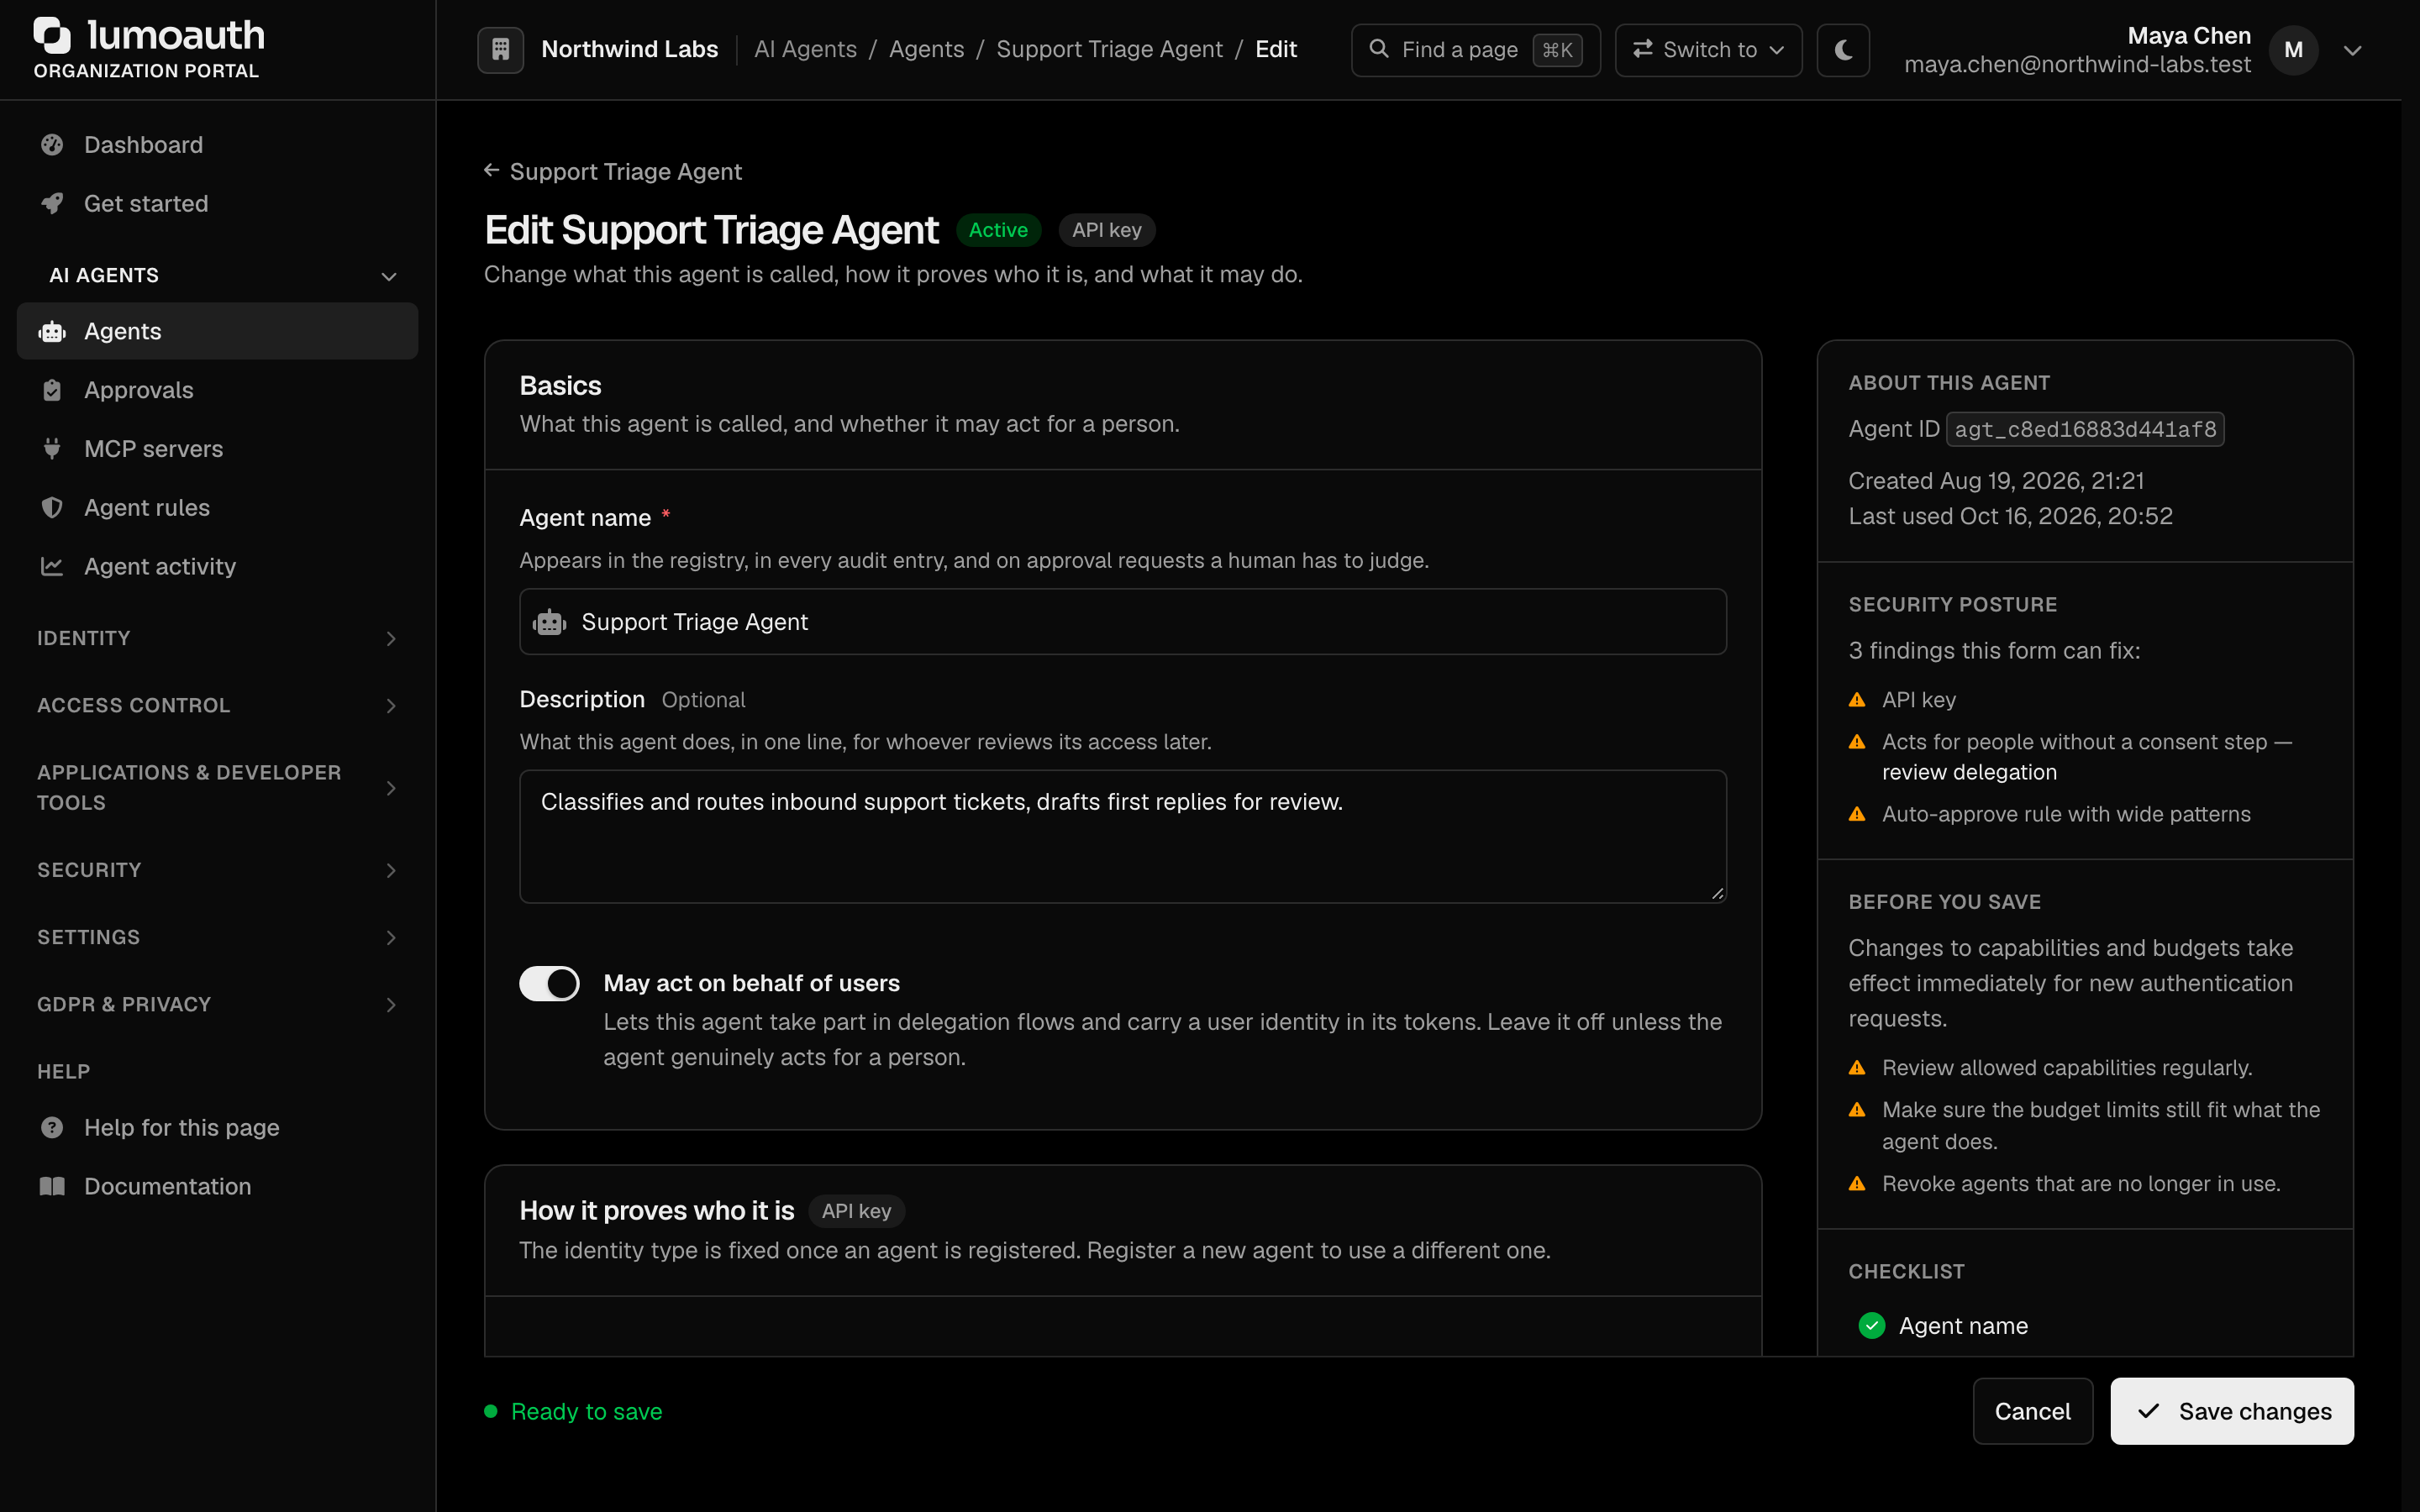Follow the review delegation link
Screen dimensions: 2420x1512
(1969, 772)
